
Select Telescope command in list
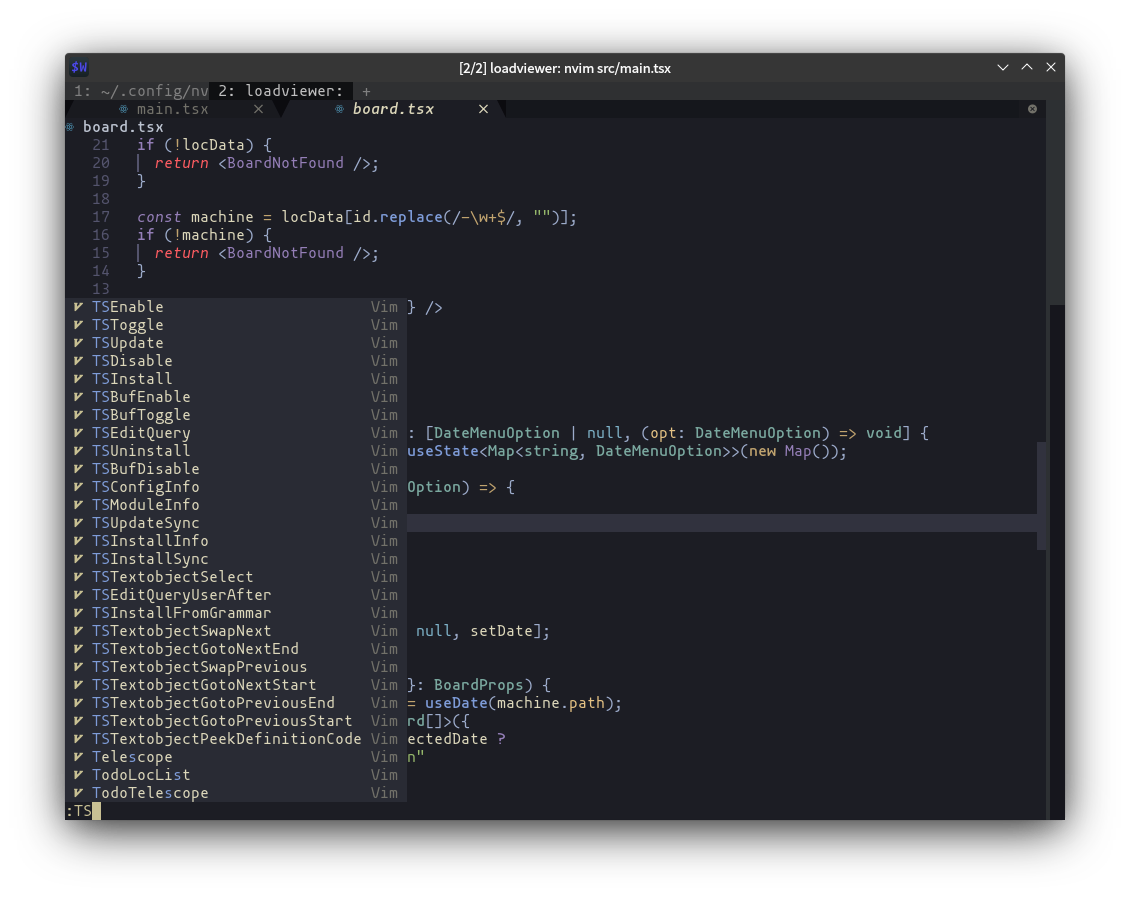(x=236, y=757)
